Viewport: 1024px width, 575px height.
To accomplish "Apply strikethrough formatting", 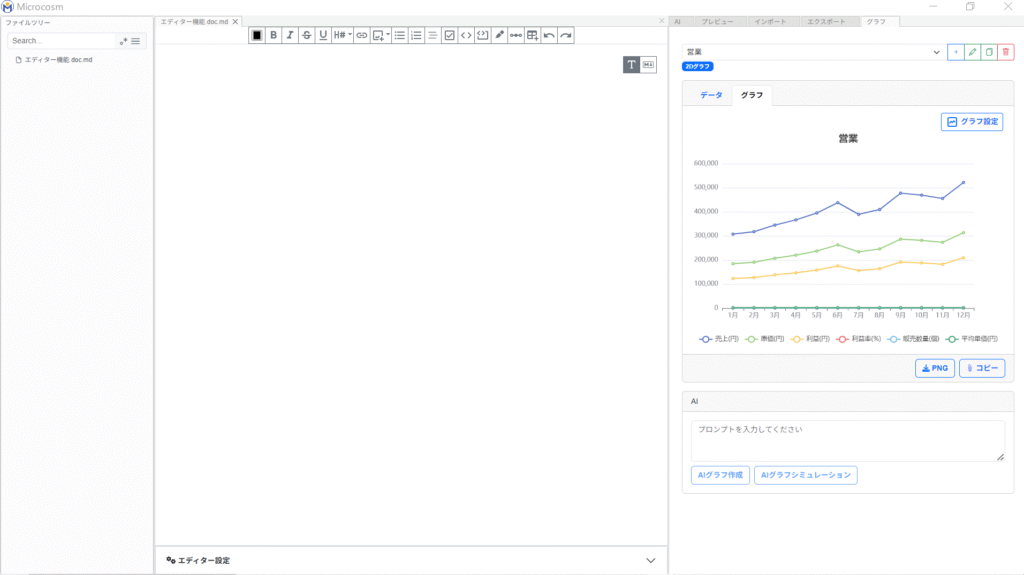I will [306, 35].
